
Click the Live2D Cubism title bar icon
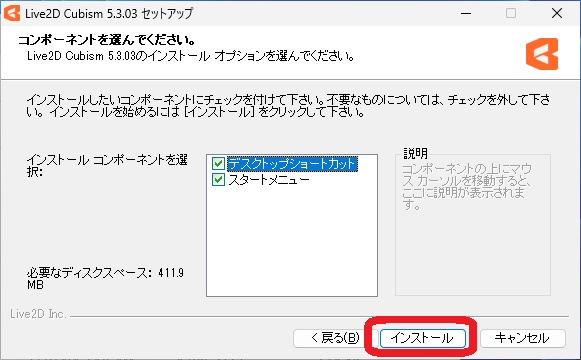click(12, 13)
